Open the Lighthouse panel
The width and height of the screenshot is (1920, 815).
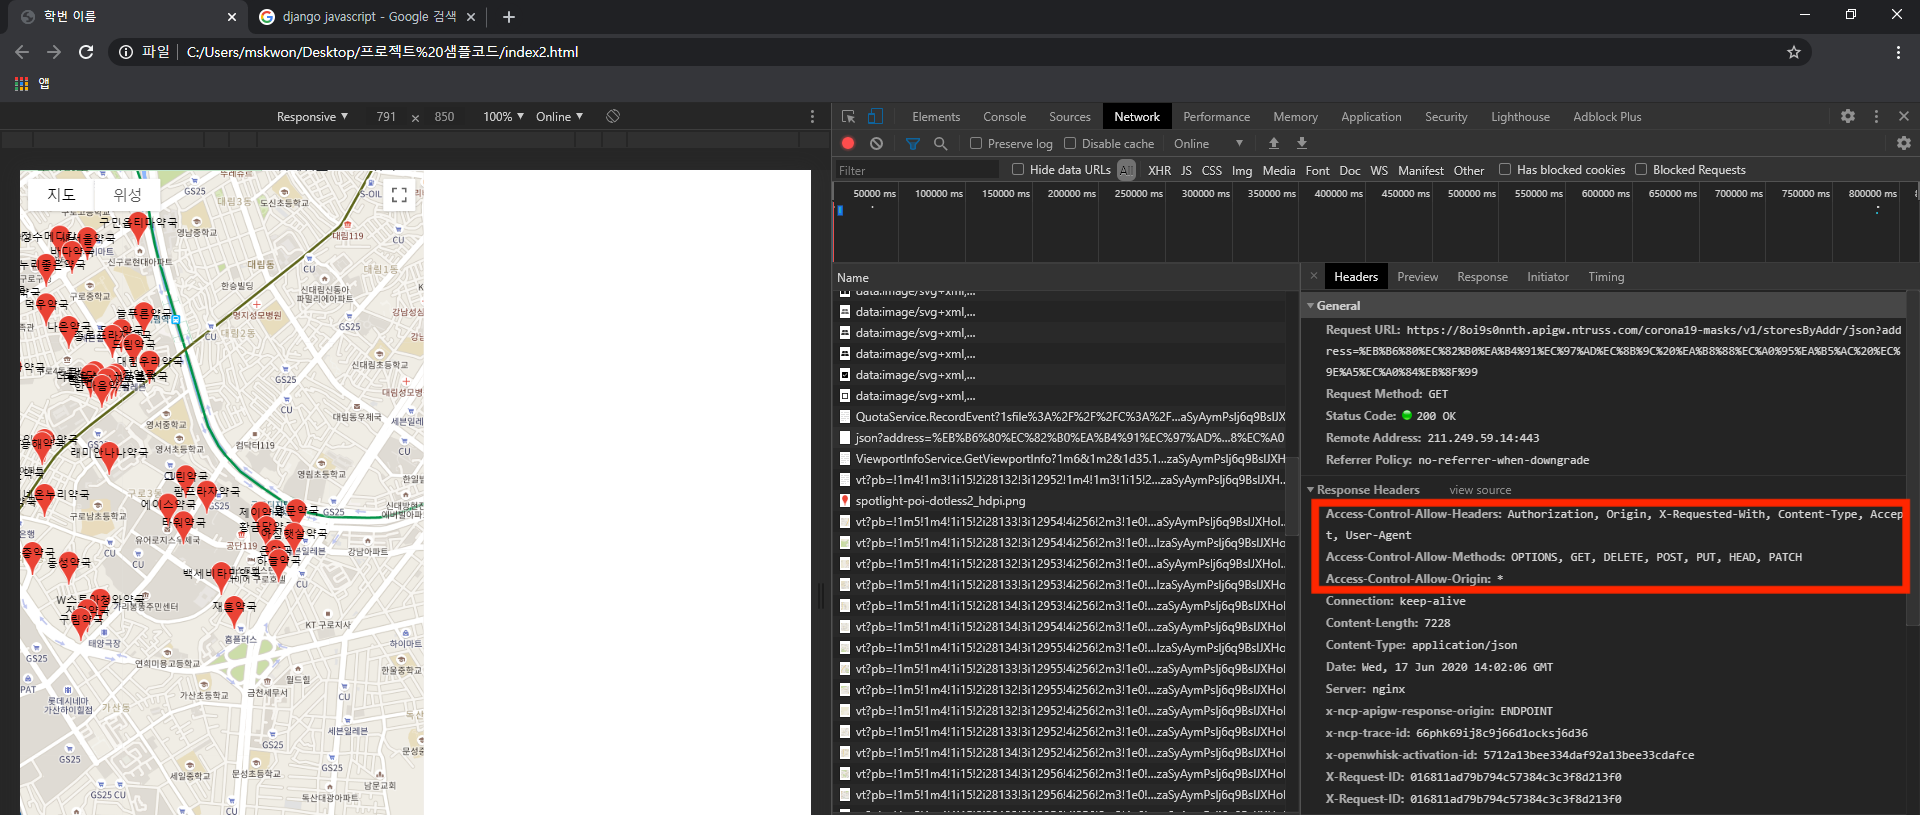(x=1520, y=116)
